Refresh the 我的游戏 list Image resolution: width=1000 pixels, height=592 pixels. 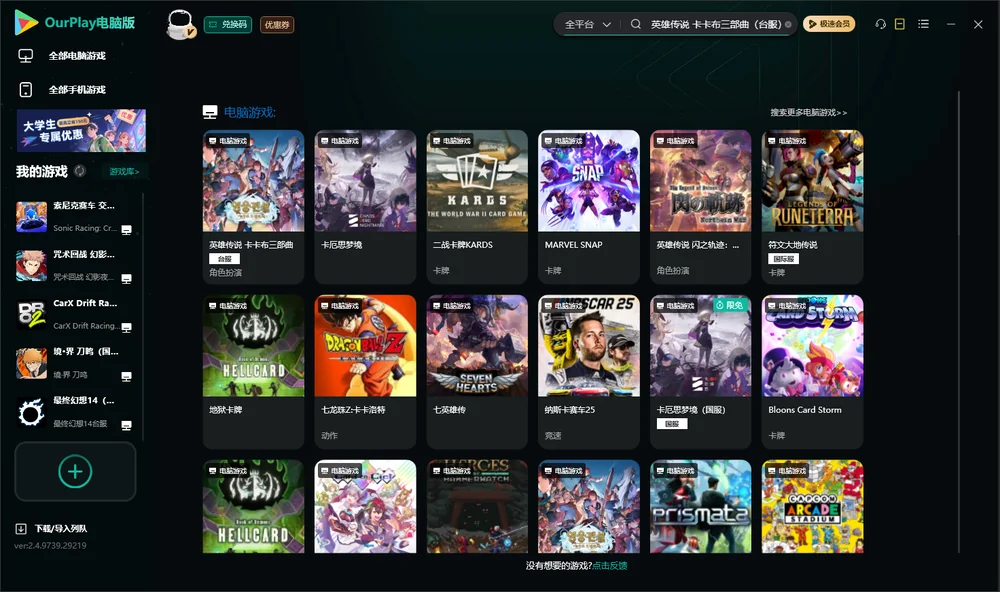80,171
